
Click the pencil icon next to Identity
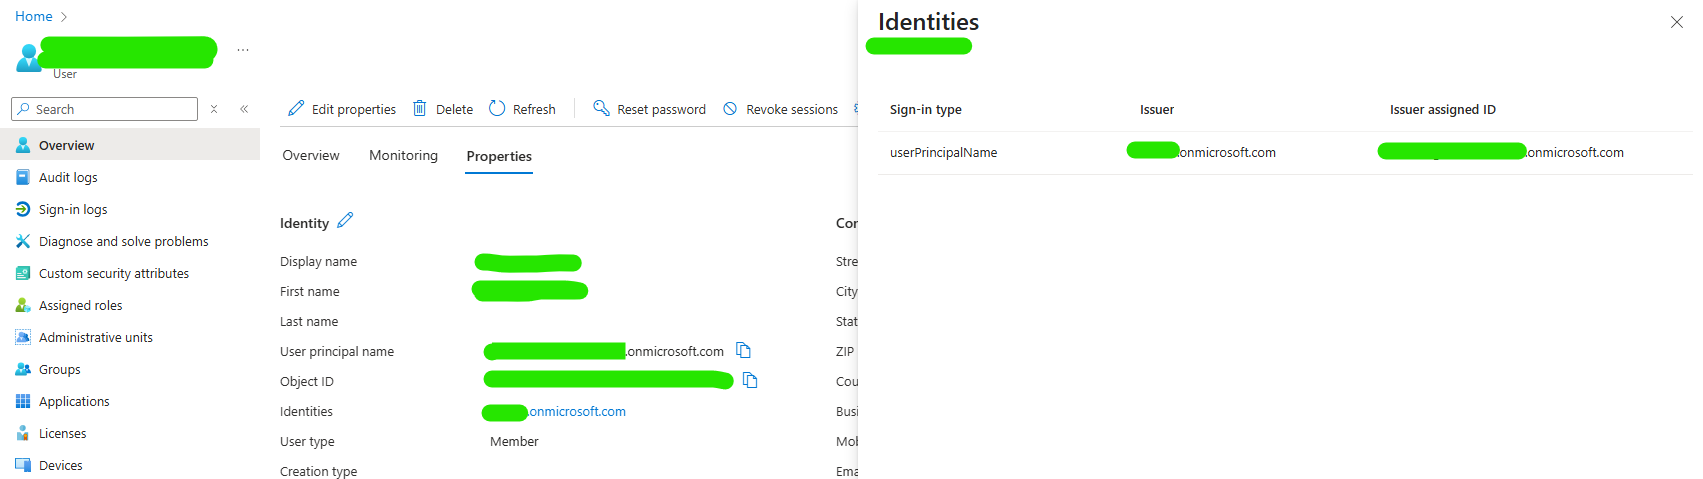tap(345, 221)
